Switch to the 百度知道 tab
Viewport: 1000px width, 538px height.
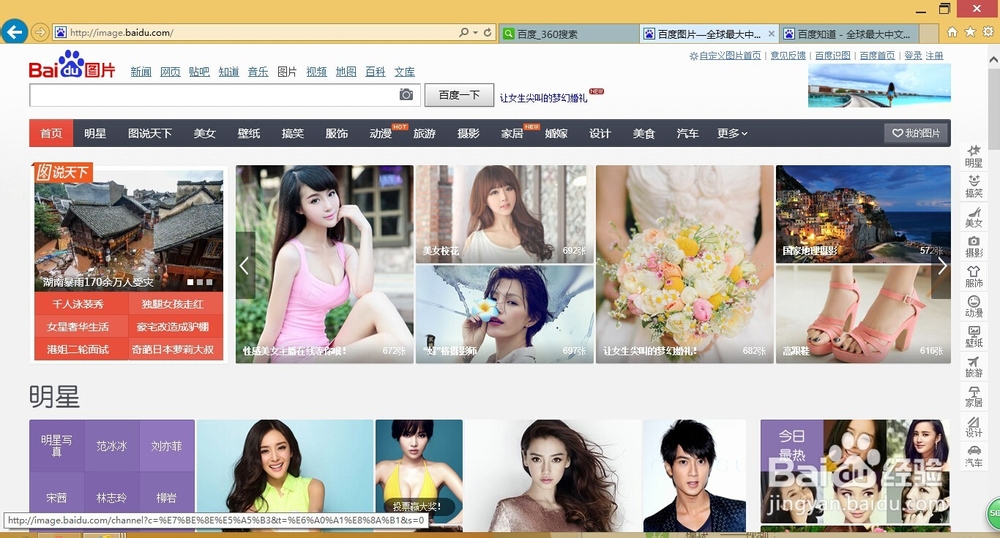coord(851,34)
